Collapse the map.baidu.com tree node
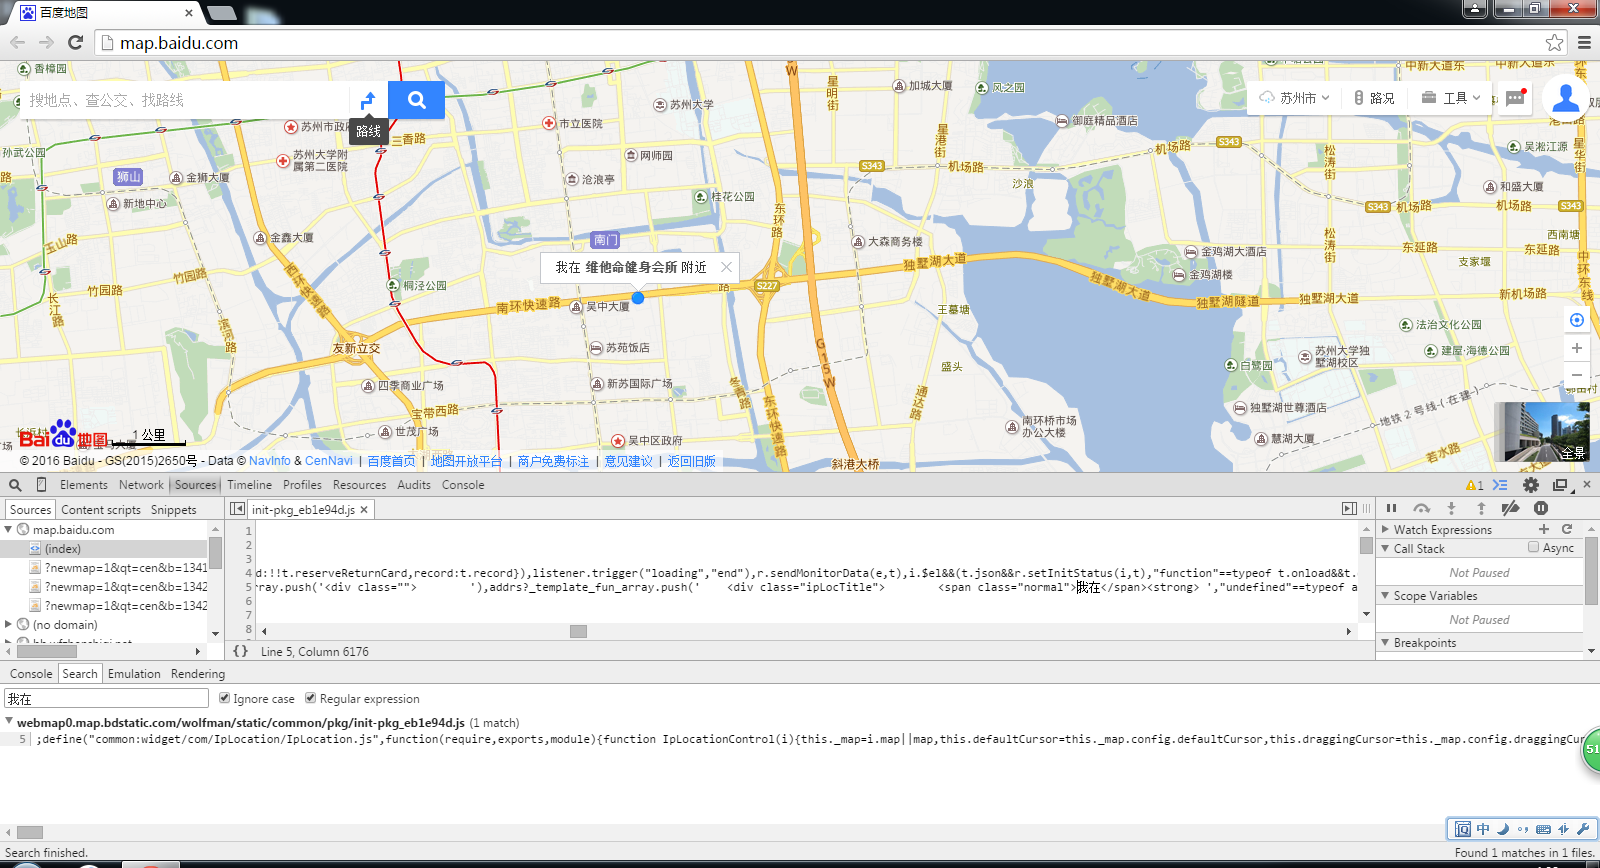Image resolution: width=1600 pixels, height=868 pixels. [x=8, y=529]
